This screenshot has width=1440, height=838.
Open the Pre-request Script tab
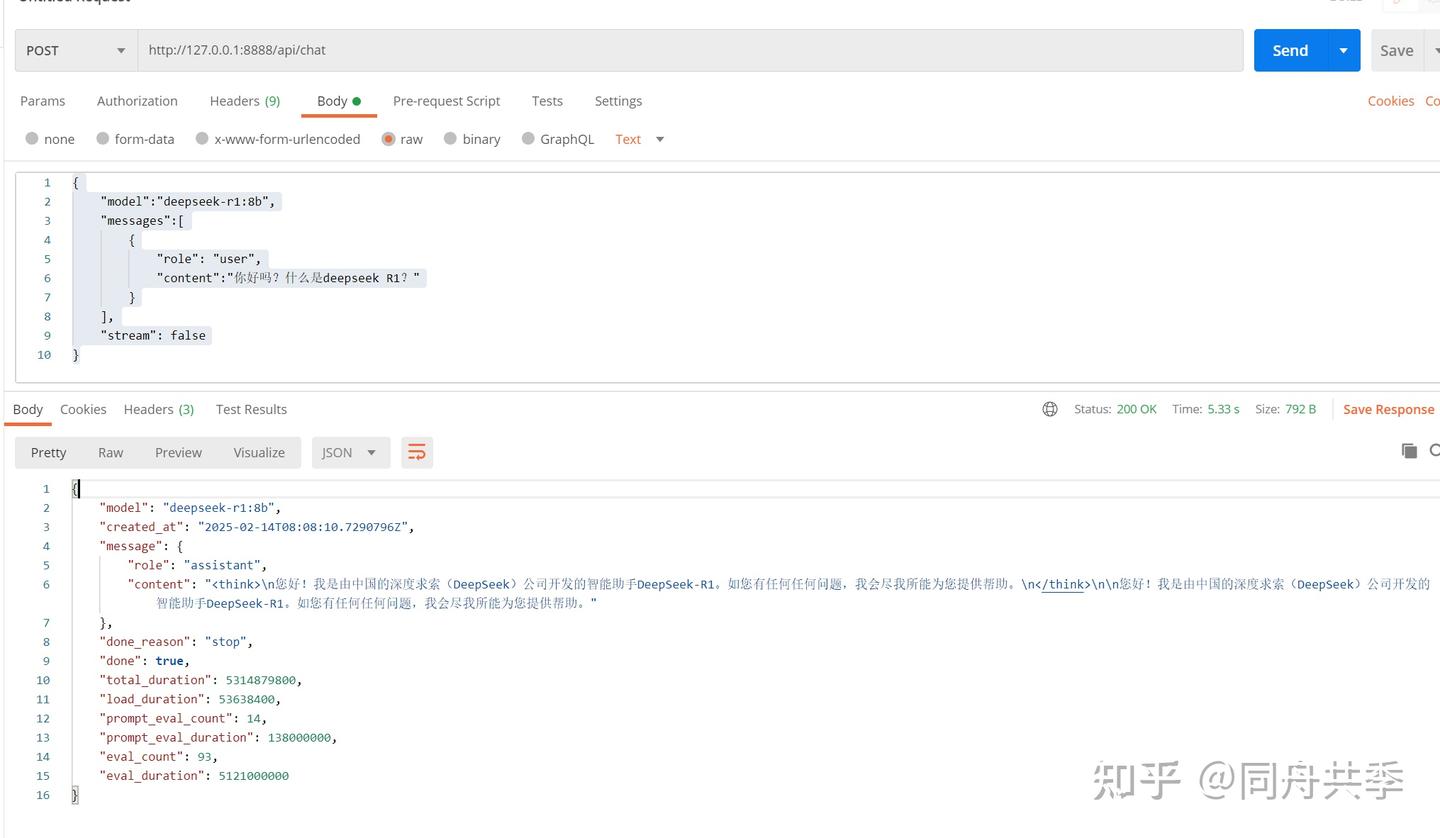pos(446,101)
